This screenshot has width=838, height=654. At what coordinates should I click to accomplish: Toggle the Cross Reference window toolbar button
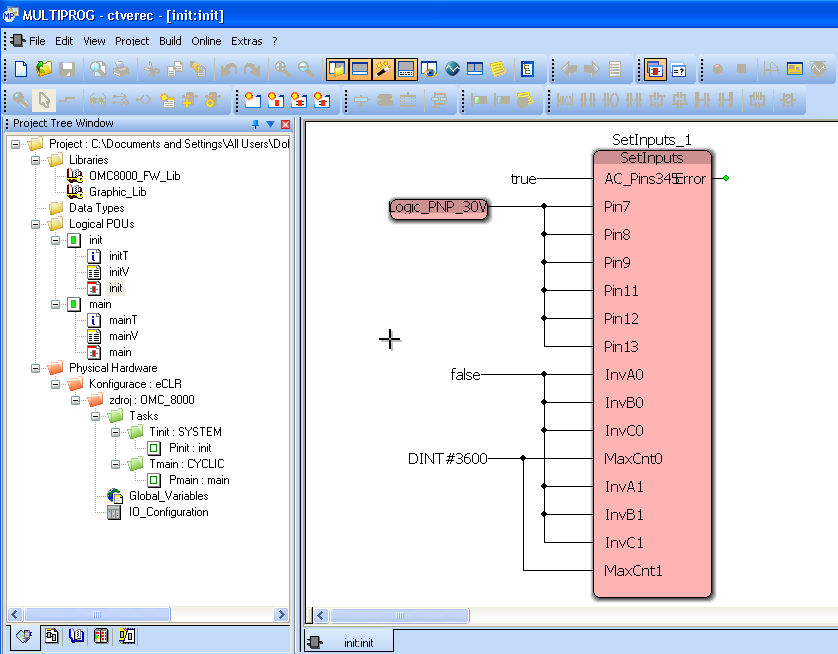406,69
